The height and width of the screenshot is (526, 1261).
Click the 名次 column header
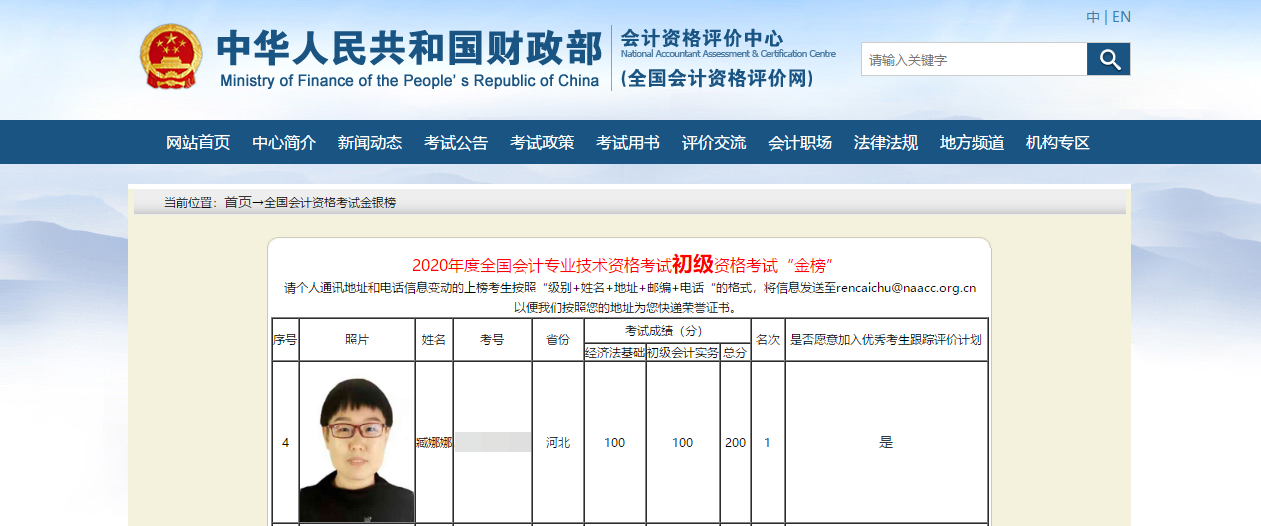pos(768,340)
